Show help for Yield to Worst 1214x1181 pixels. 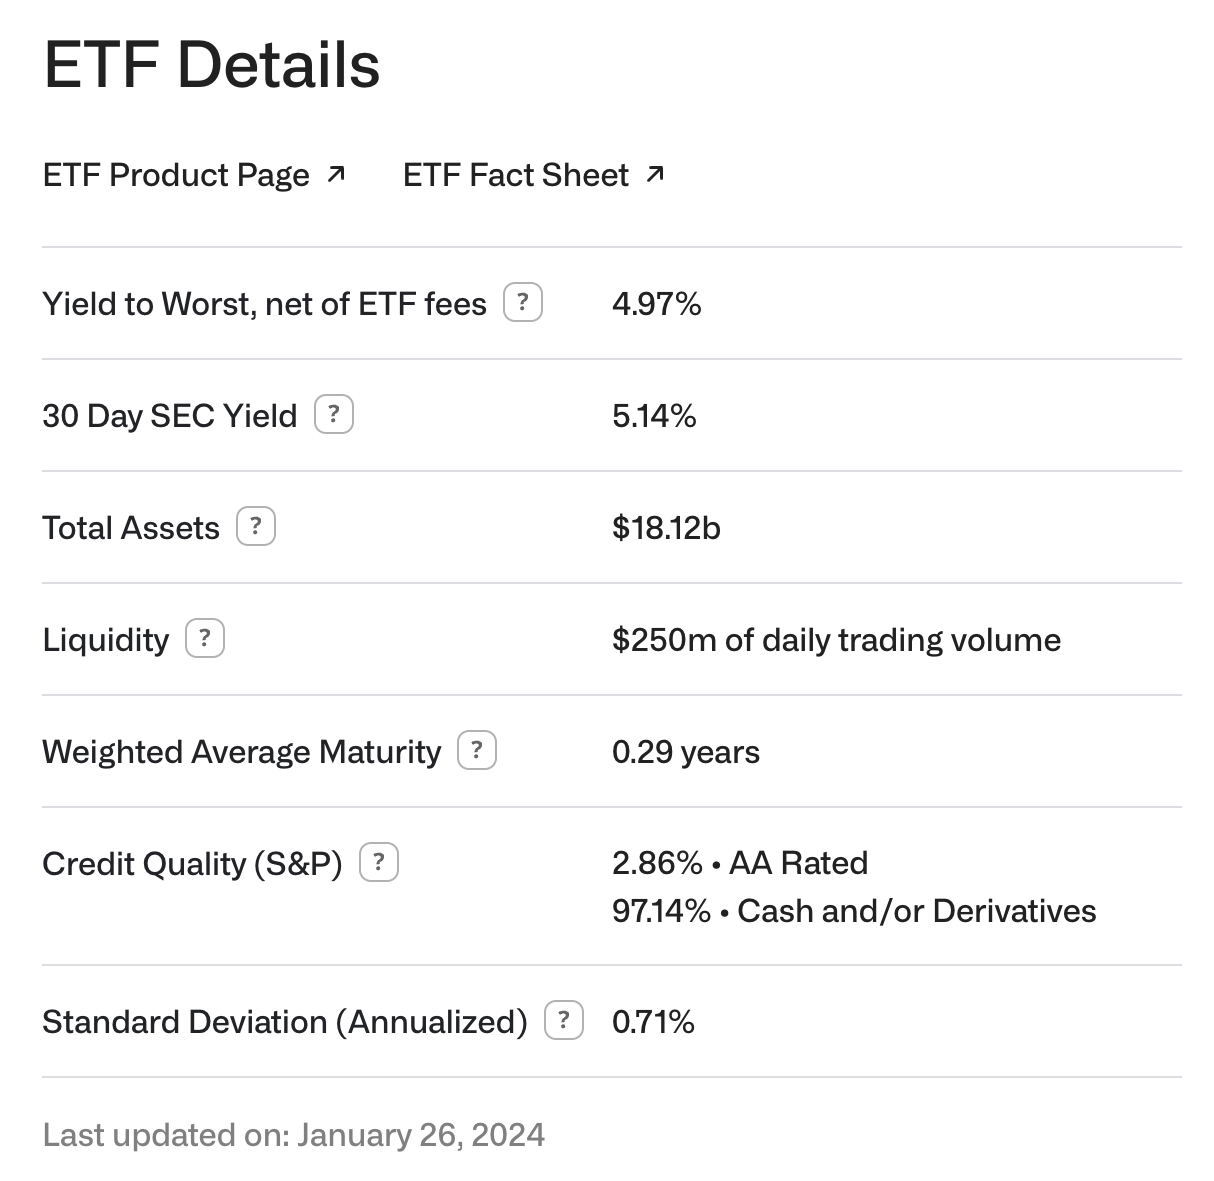pos(522,302)
